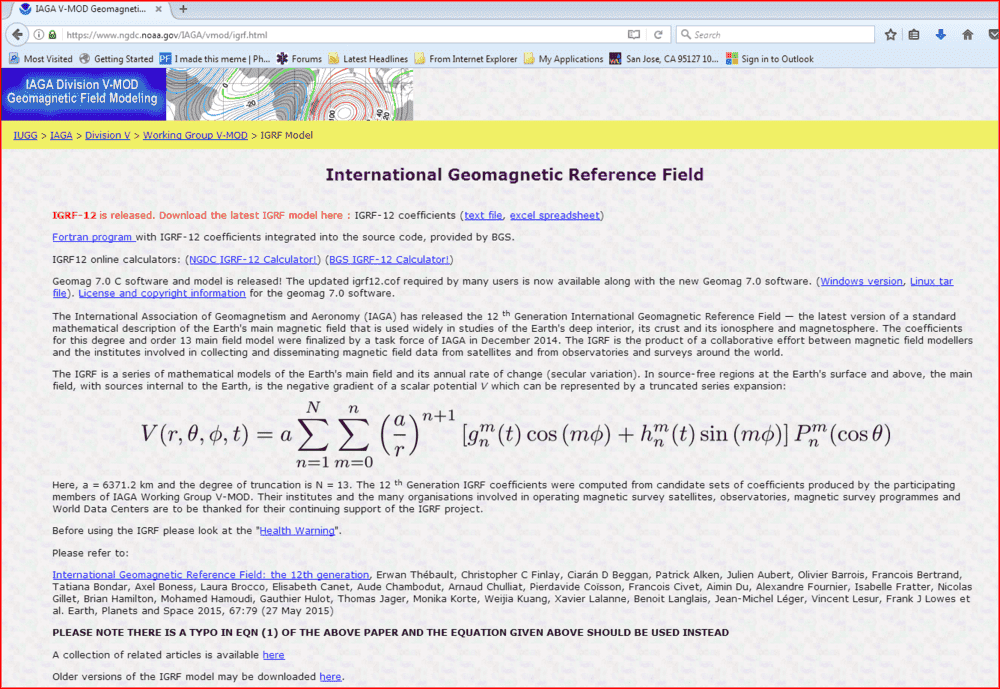Reload the current page

pyautogui.click(x=658, y=34)
